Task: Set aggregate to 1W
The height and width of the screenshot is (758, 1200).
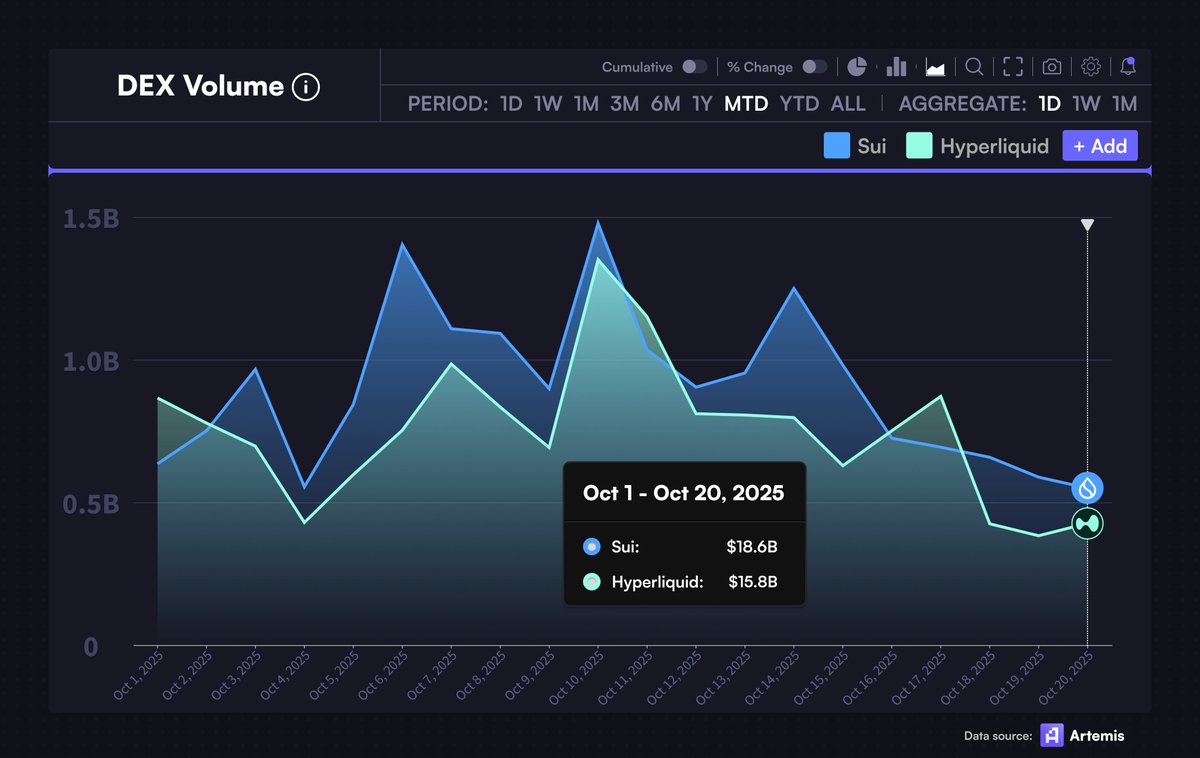Action: (1087, 103)
